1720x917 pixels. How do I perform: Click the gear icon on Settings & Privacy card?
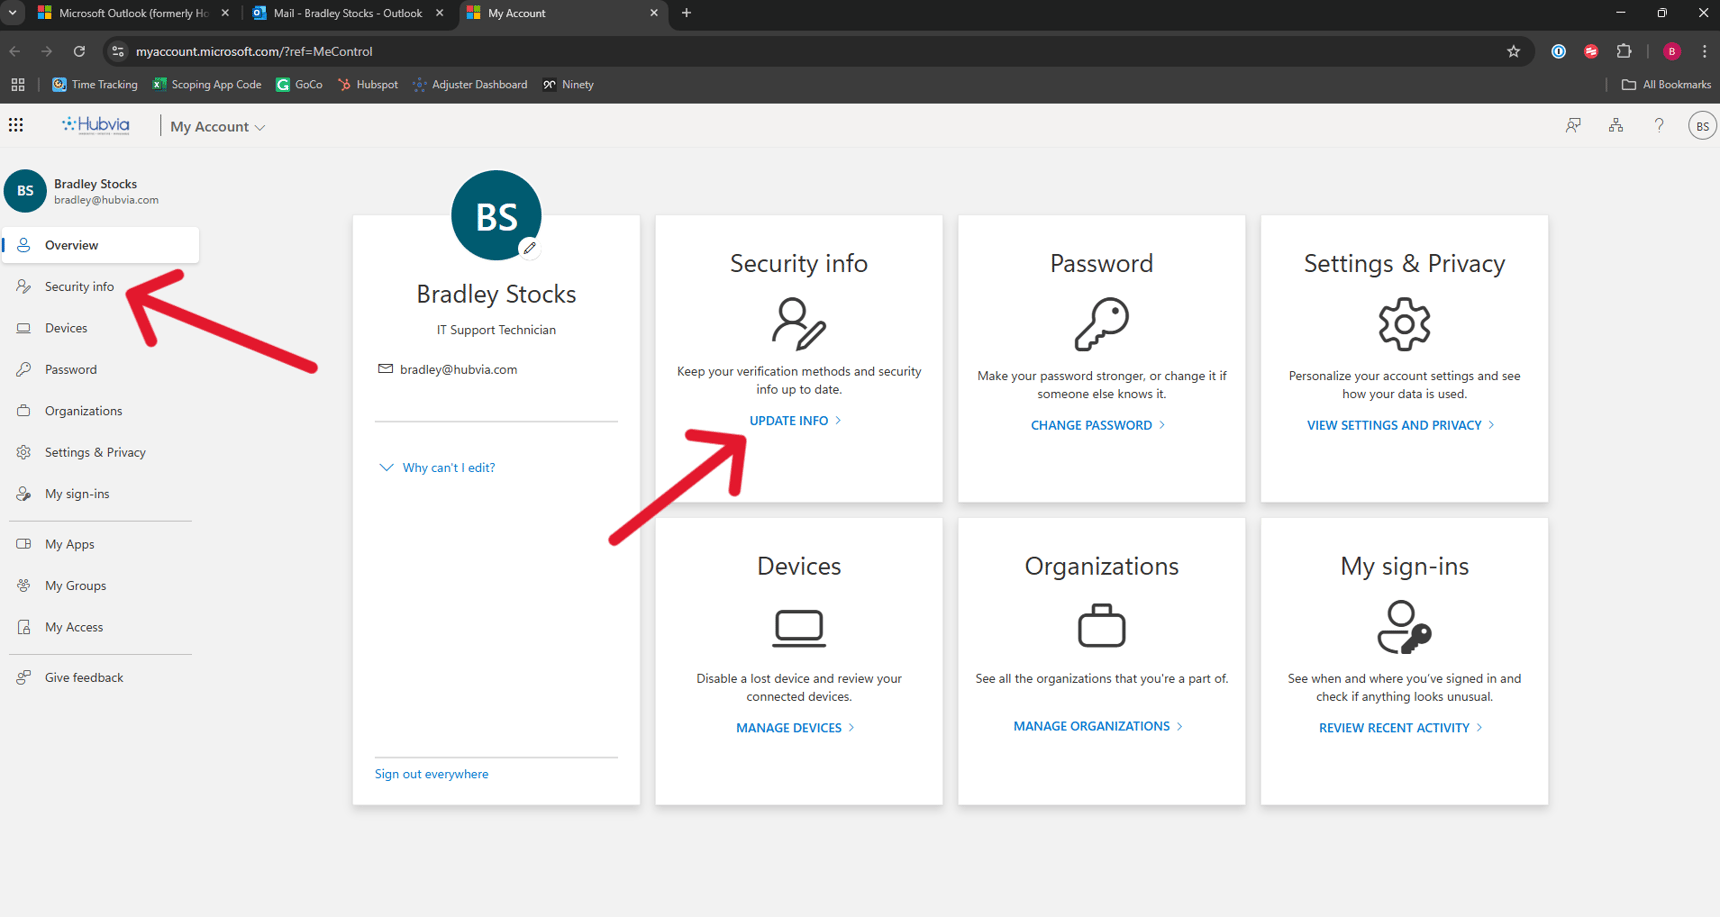click(1404, 323)
